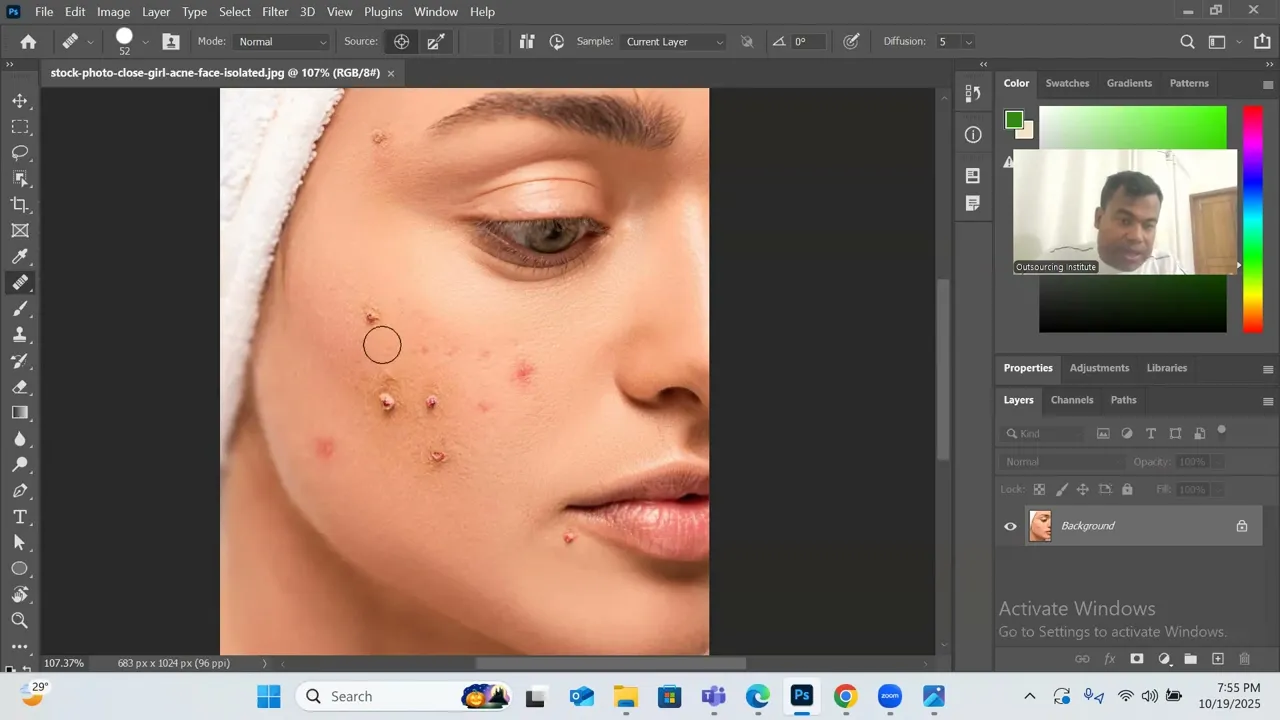Select the Move tool
1280x720 pixels.
click(19, 101)
